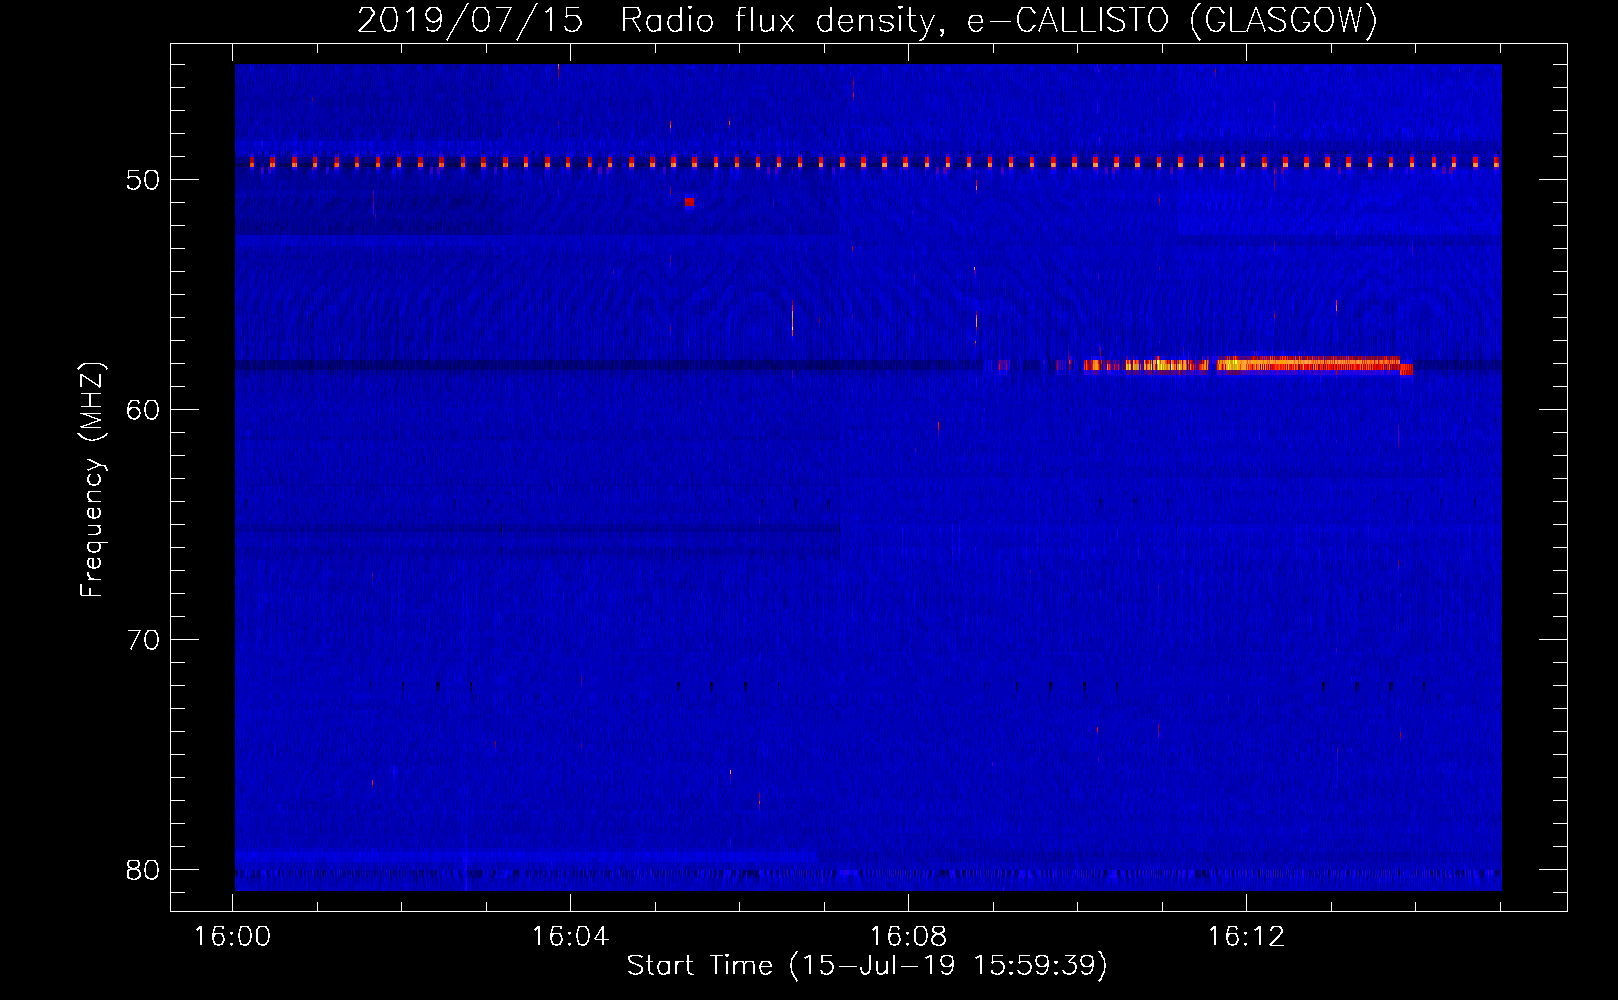This screenshot has width=1618, height=1000.
Task: Click the red square spot near 51 MHz
Action: (x=689, y=201)
